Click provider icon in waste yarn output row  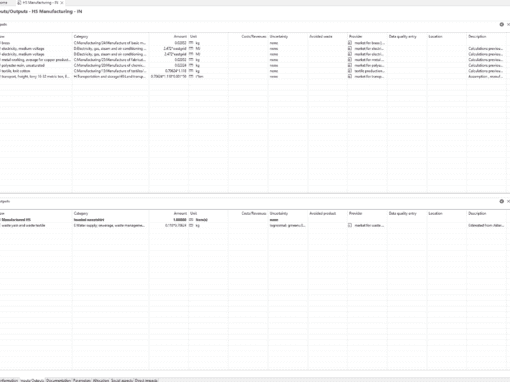click(x=350, y=225)
